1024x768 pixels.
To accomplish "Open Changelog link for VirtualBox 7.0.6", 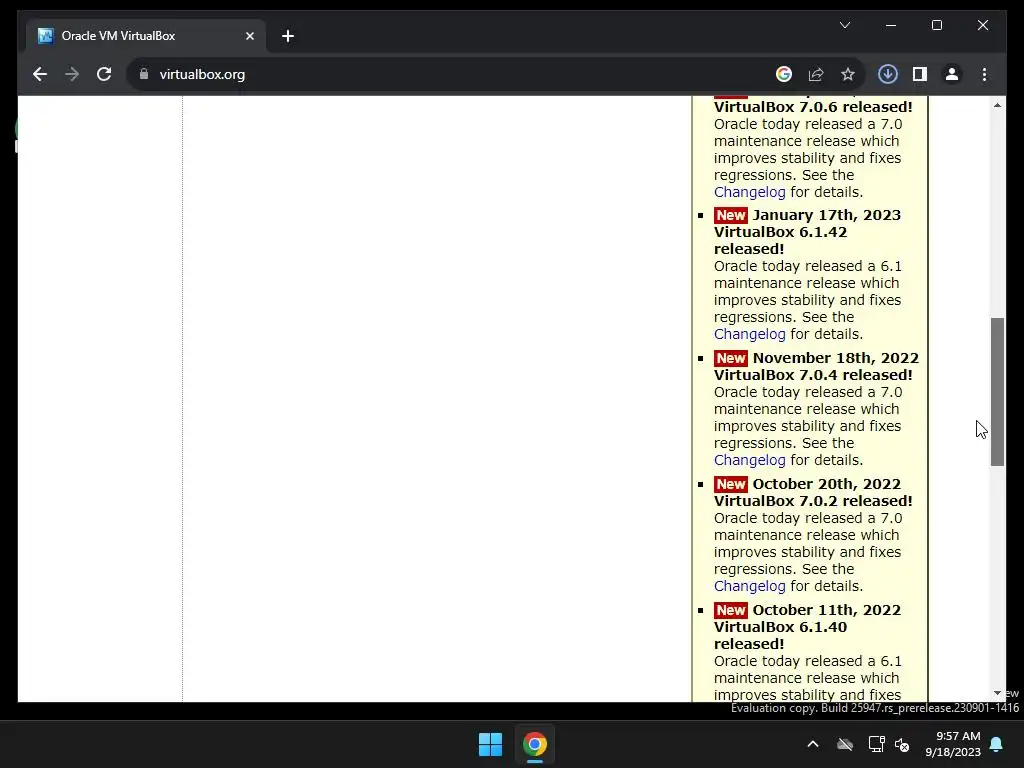I will (x=749, y=192).
